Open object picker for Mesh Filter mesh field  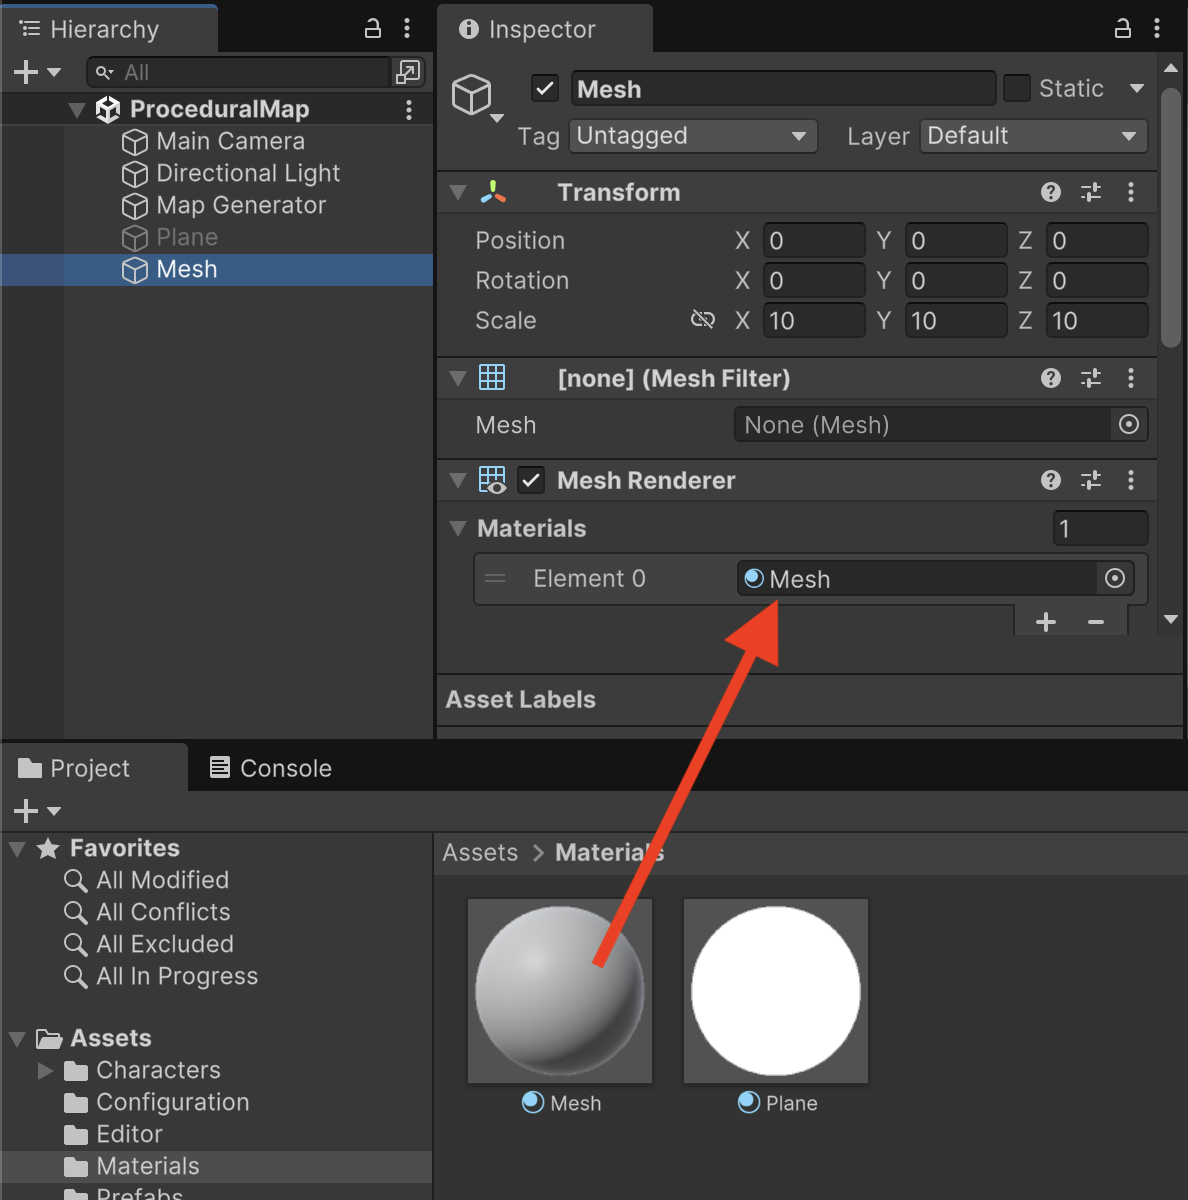(x=1129, y=425)
